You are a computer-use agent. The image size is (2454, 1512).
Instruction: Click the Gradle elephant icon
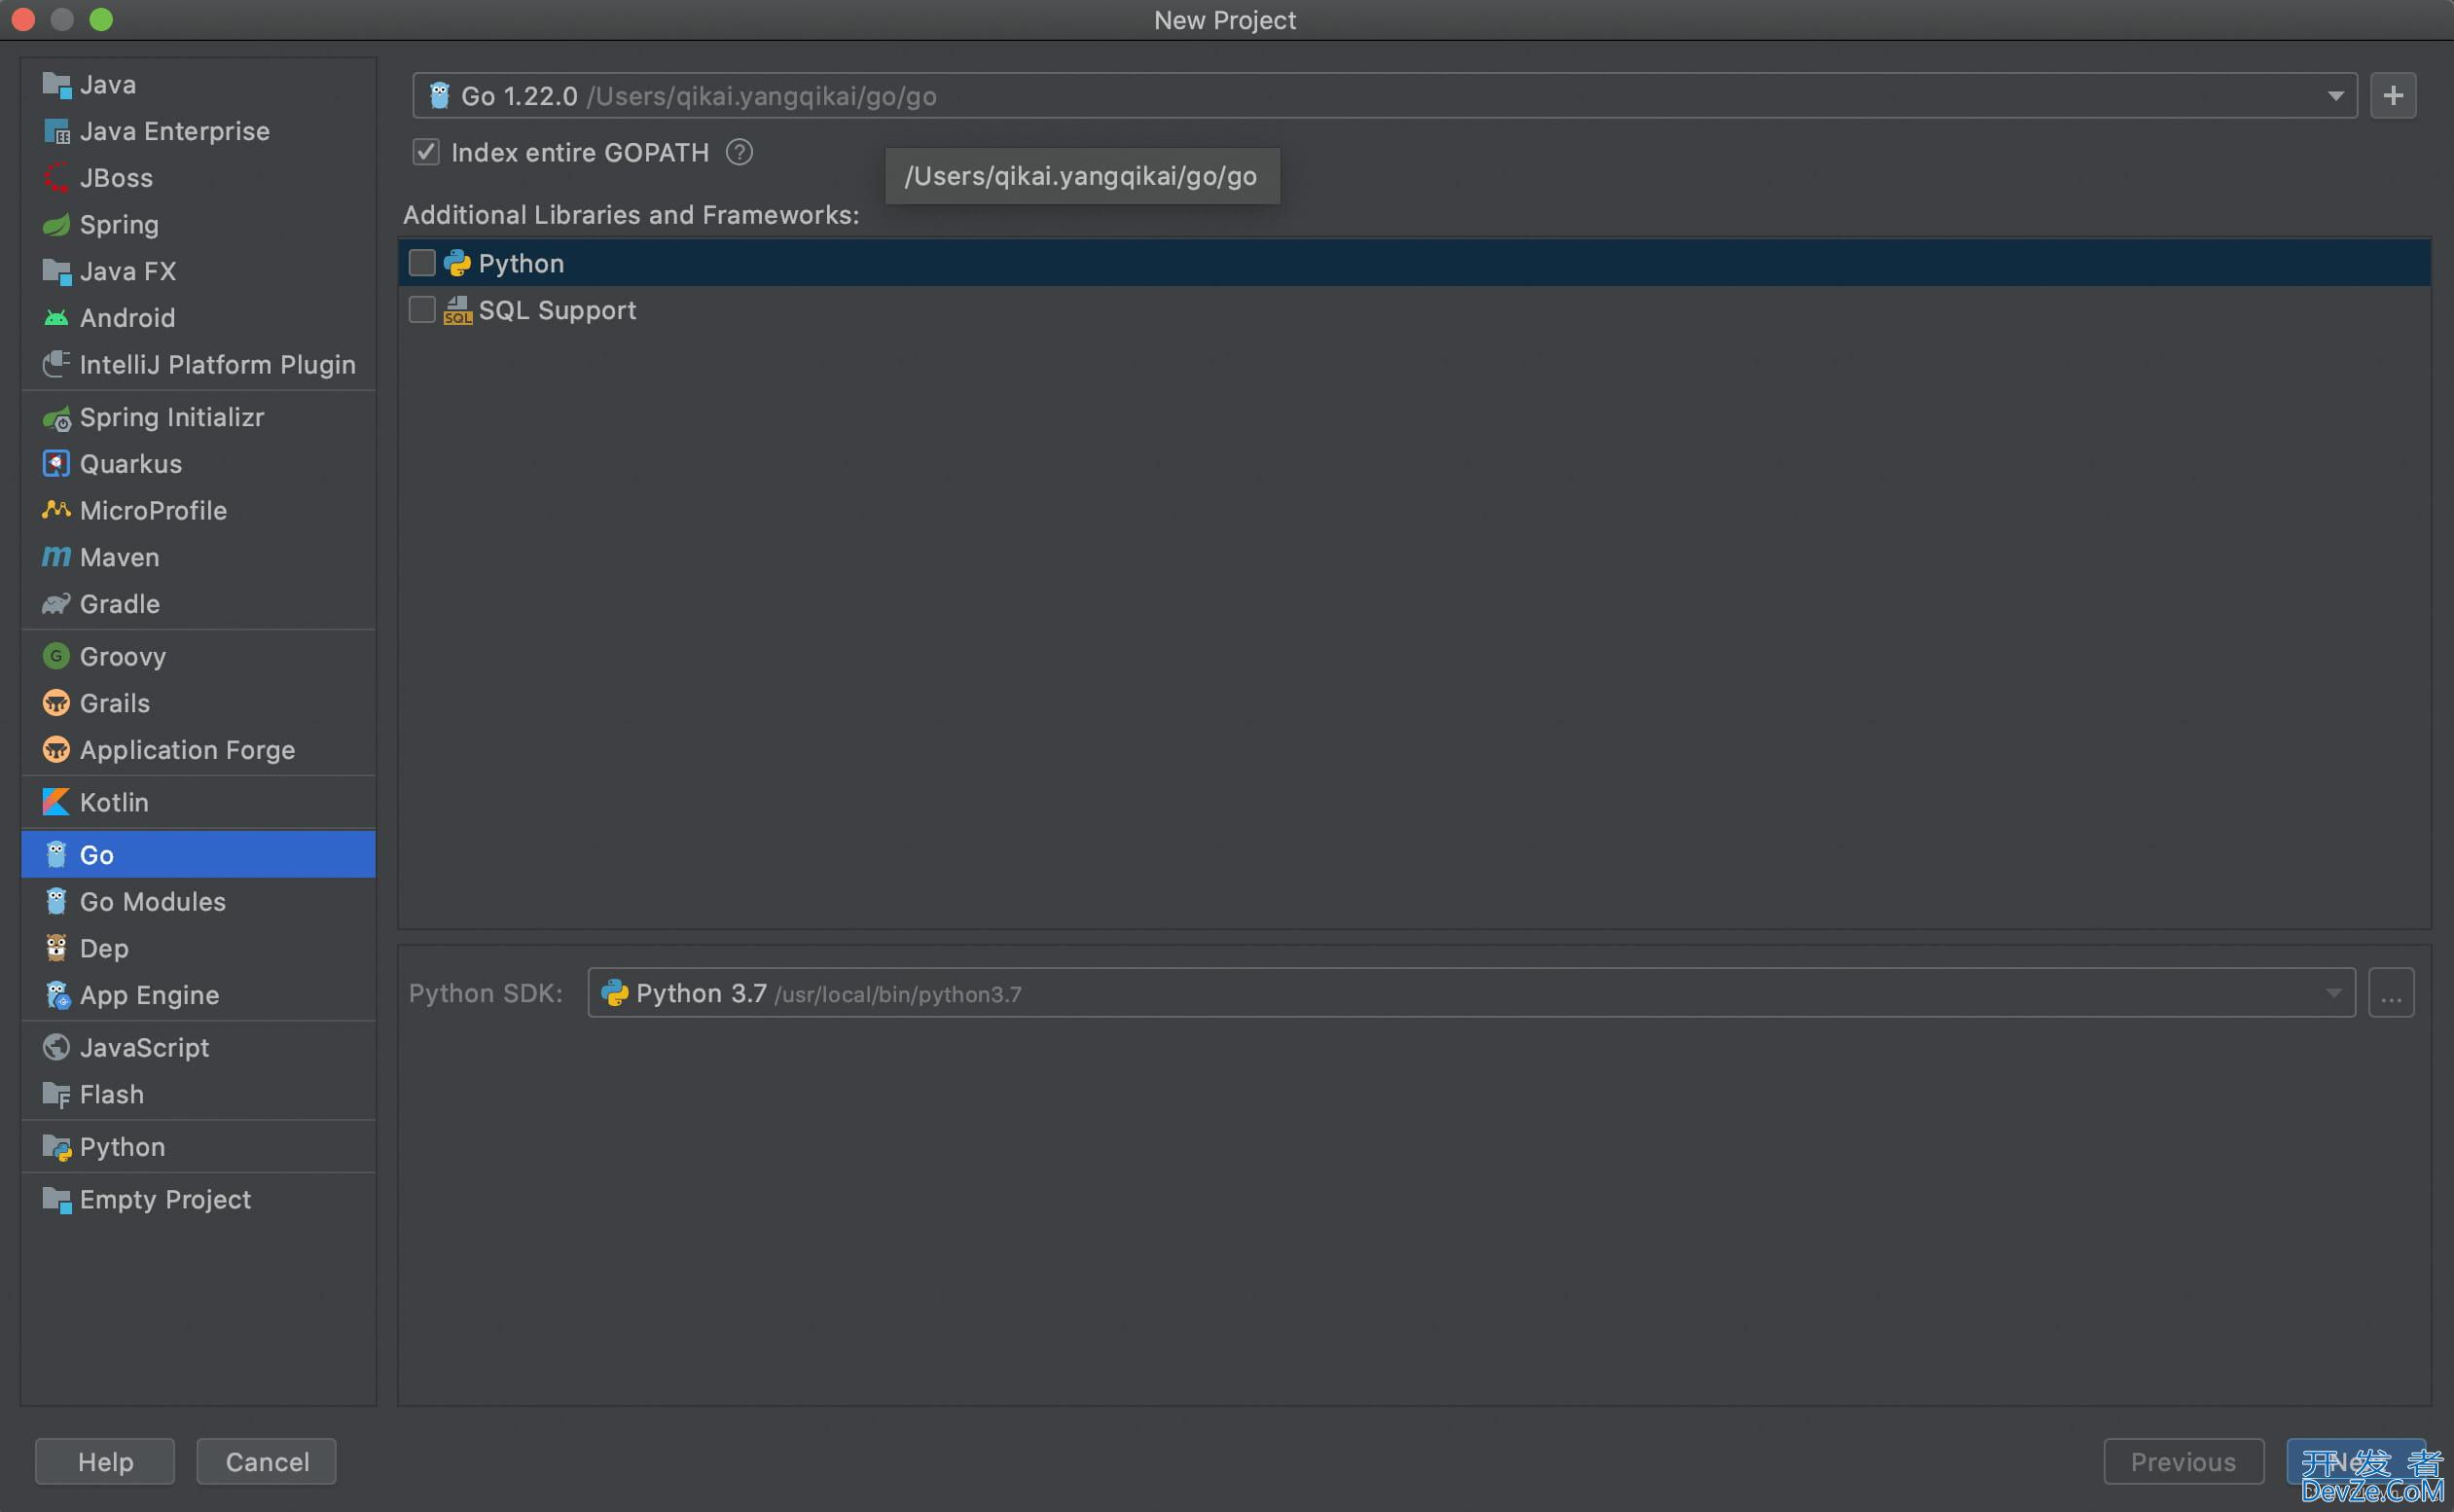click(x=56, y=604)
